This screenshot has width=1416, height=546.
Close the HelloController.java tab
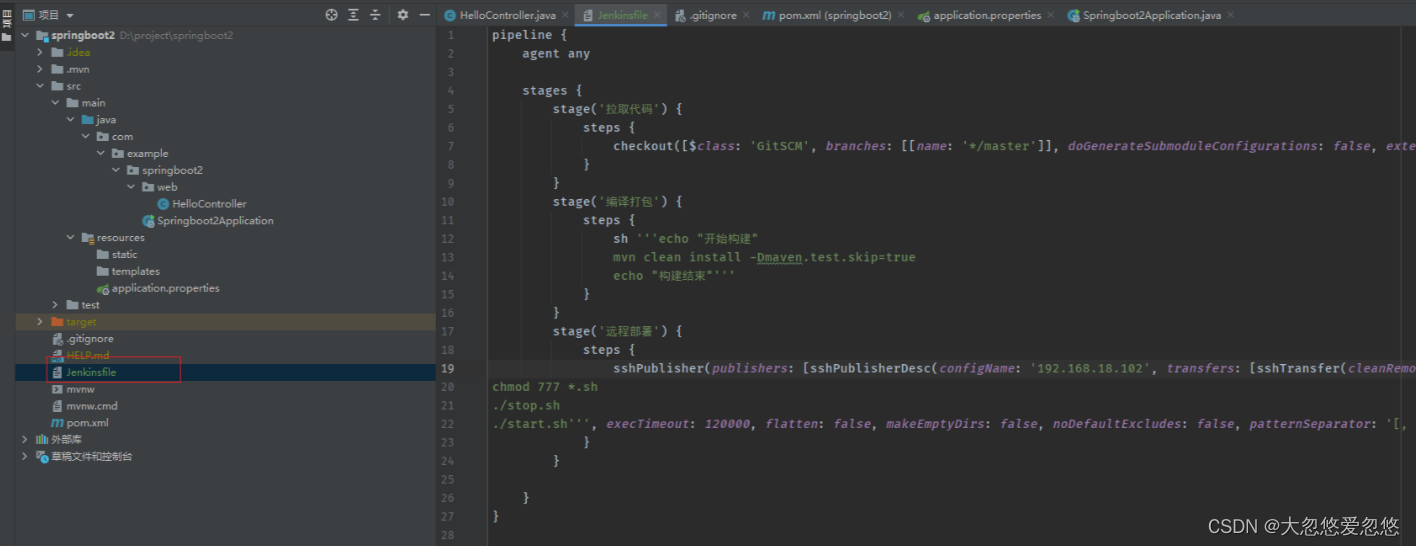coord(565,15)
